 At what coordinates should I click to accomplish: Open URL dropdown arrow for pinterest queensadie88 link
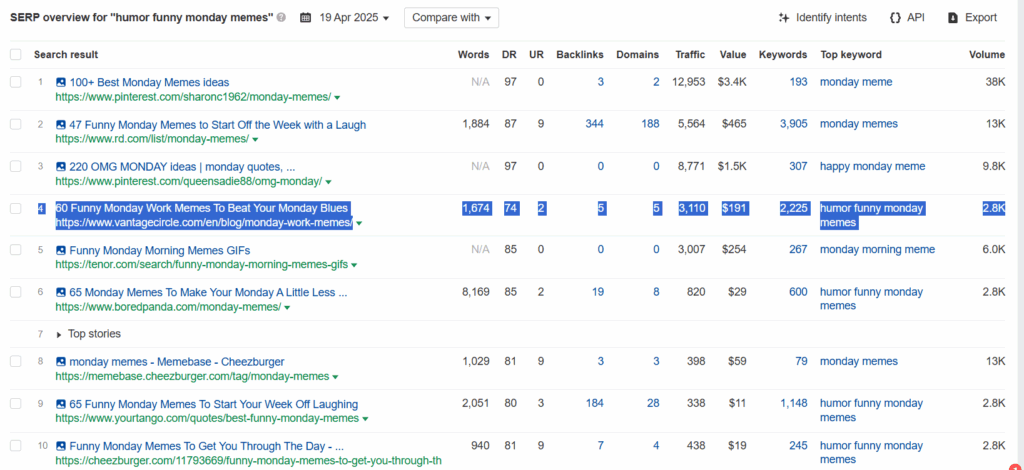coord(328,181)
